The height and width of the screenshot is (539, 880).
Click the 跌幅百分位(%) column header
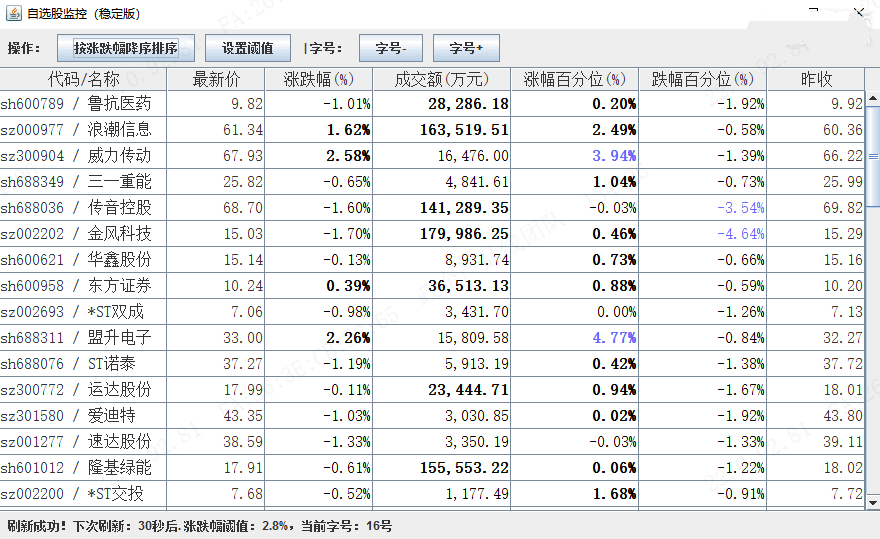[x=704, y=79]
